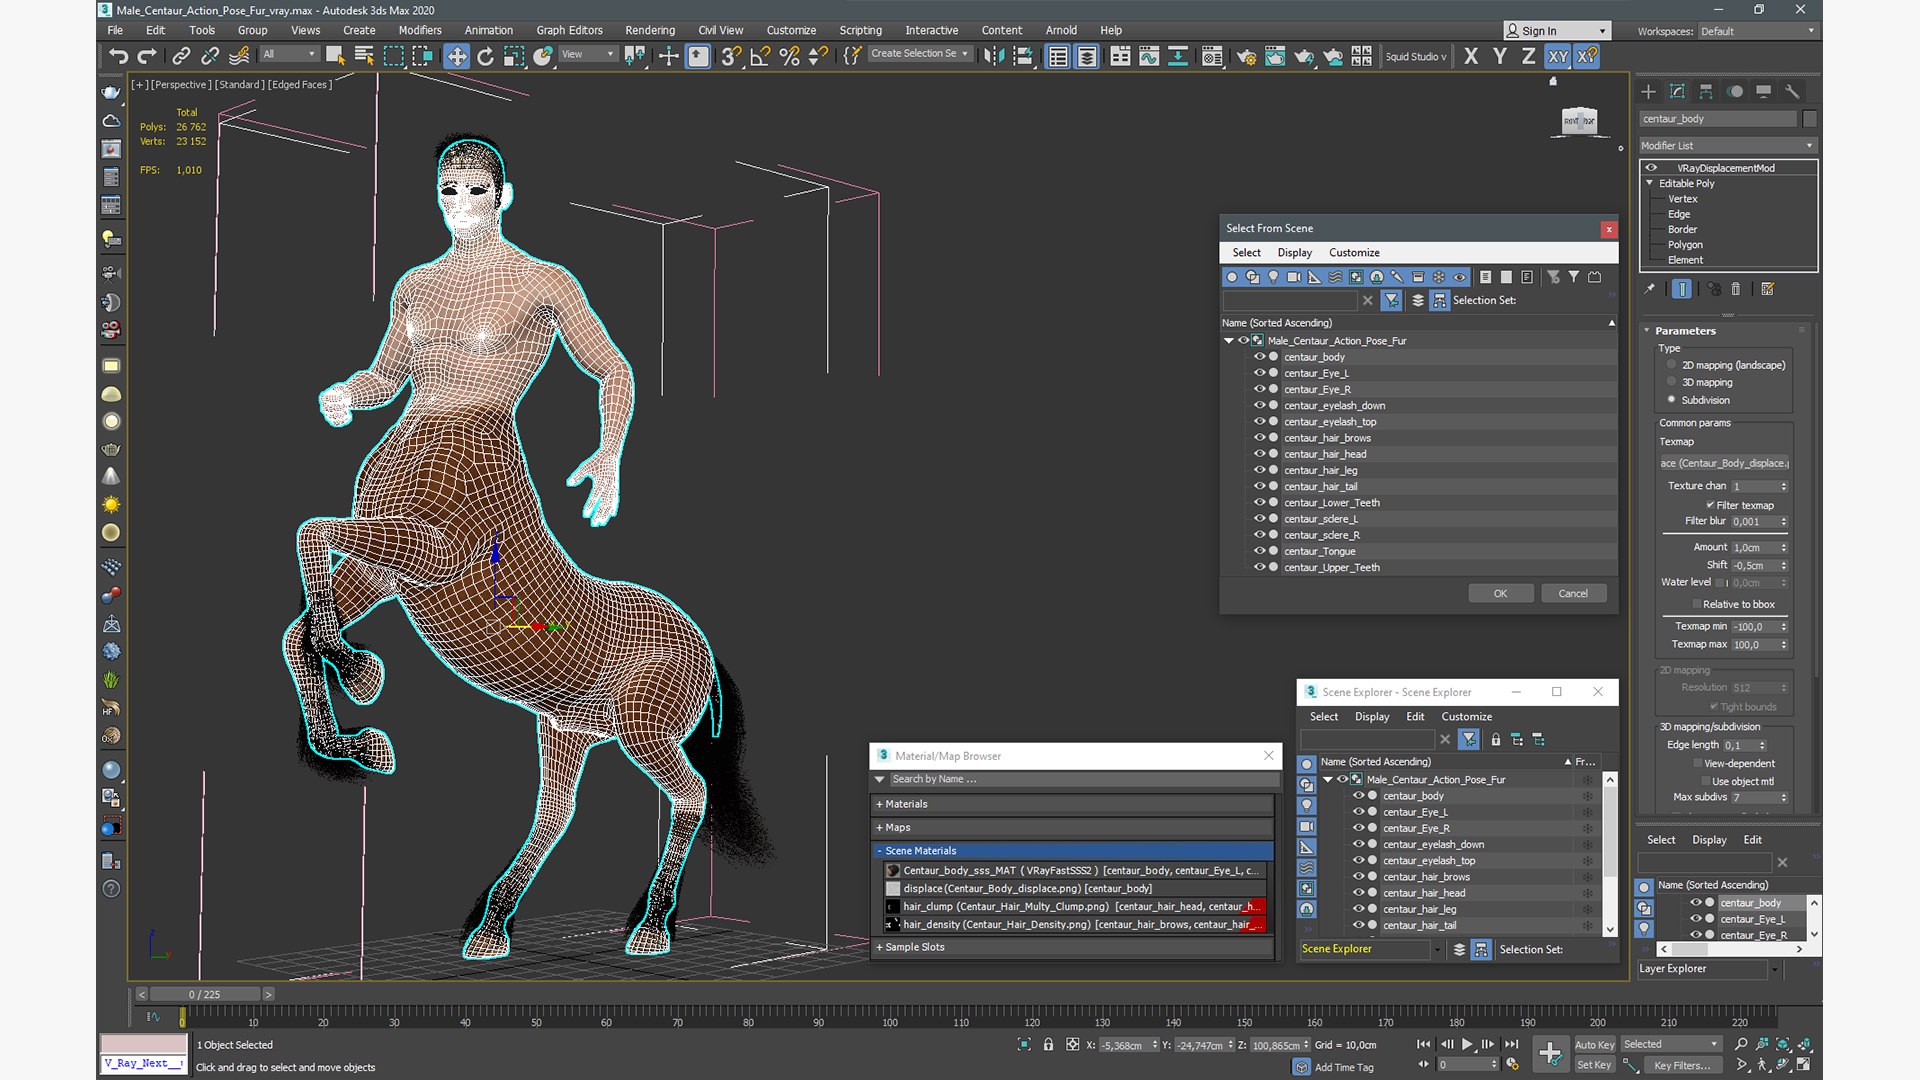Viewport: 1920px width, 1080px height.
Task: Activate the Select and Link tool
Action: click(x=181, y=56)
